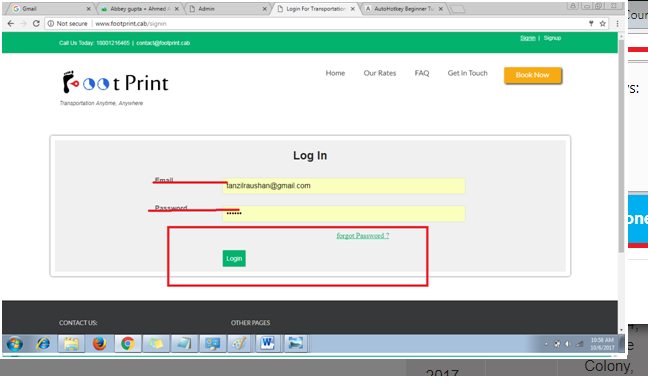648x384 pixels.
Task: Launch Internet Explorer from the taskbar
Action: coord(43,343)
